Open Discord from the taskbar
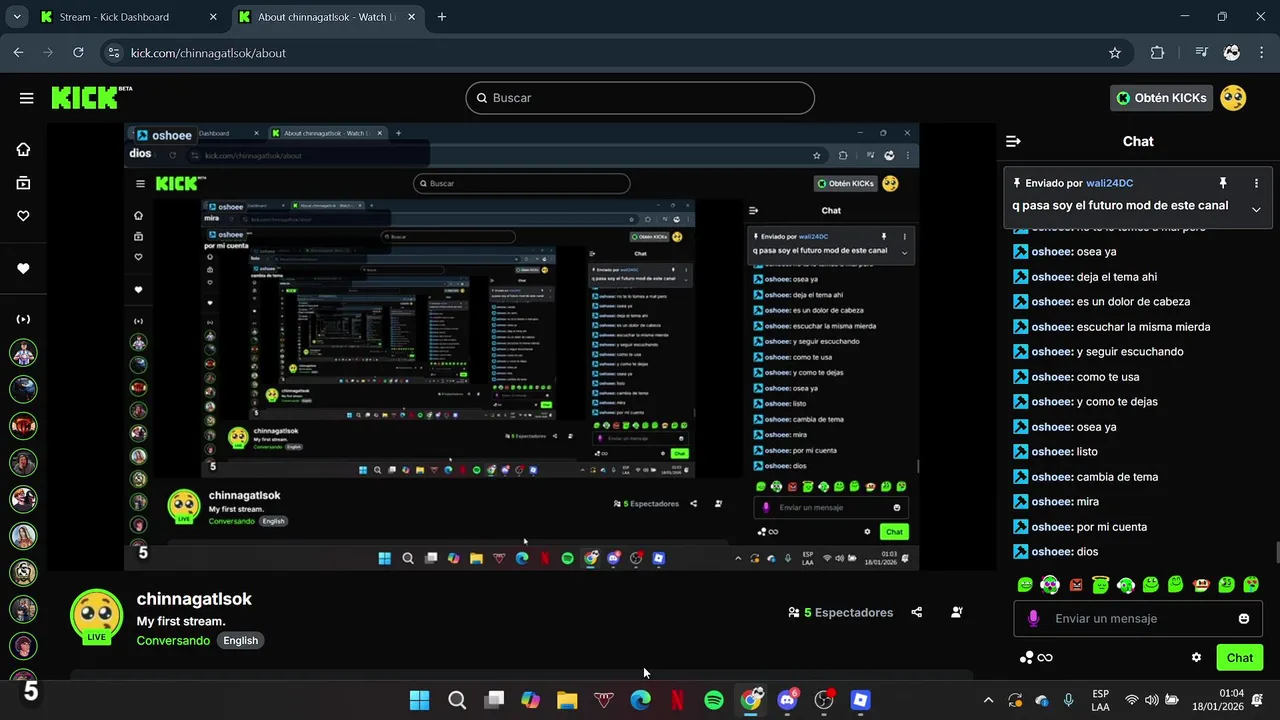The width and height of the screenshot is (1280, 720). point(787,700)
